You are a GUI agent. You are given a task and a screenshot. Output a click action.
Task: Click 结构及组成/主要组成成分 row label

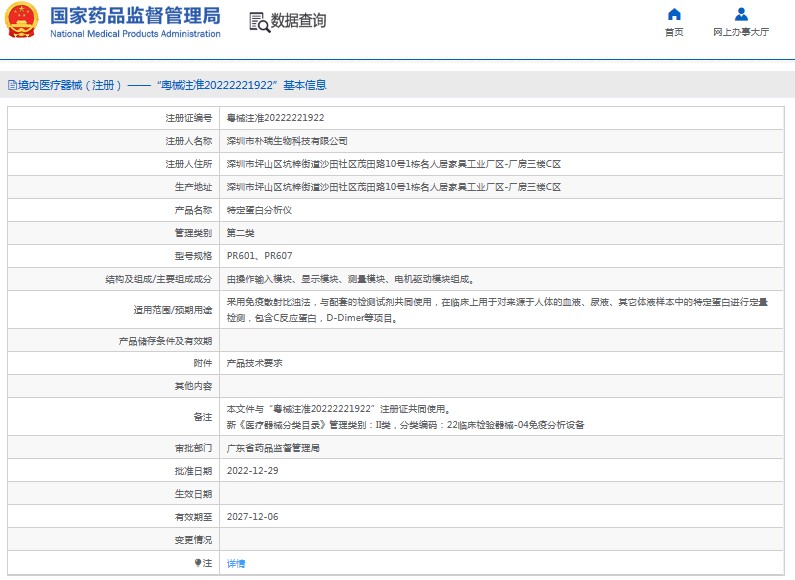coord(159,279)
